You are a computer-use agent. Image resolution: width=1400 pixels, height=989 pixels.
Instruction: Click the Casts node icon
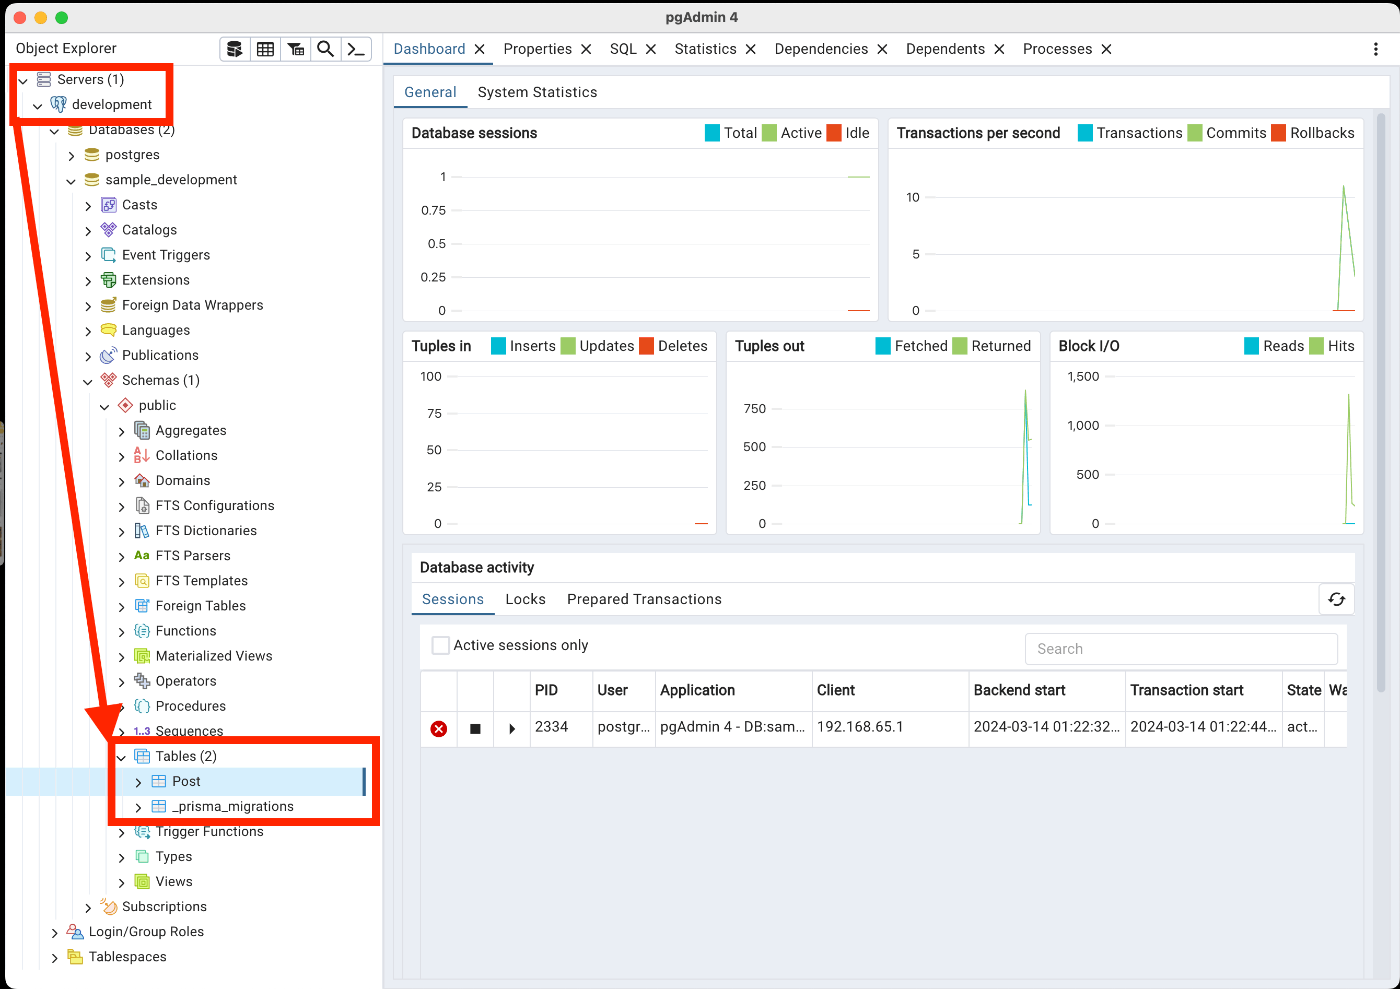point(109,205)
